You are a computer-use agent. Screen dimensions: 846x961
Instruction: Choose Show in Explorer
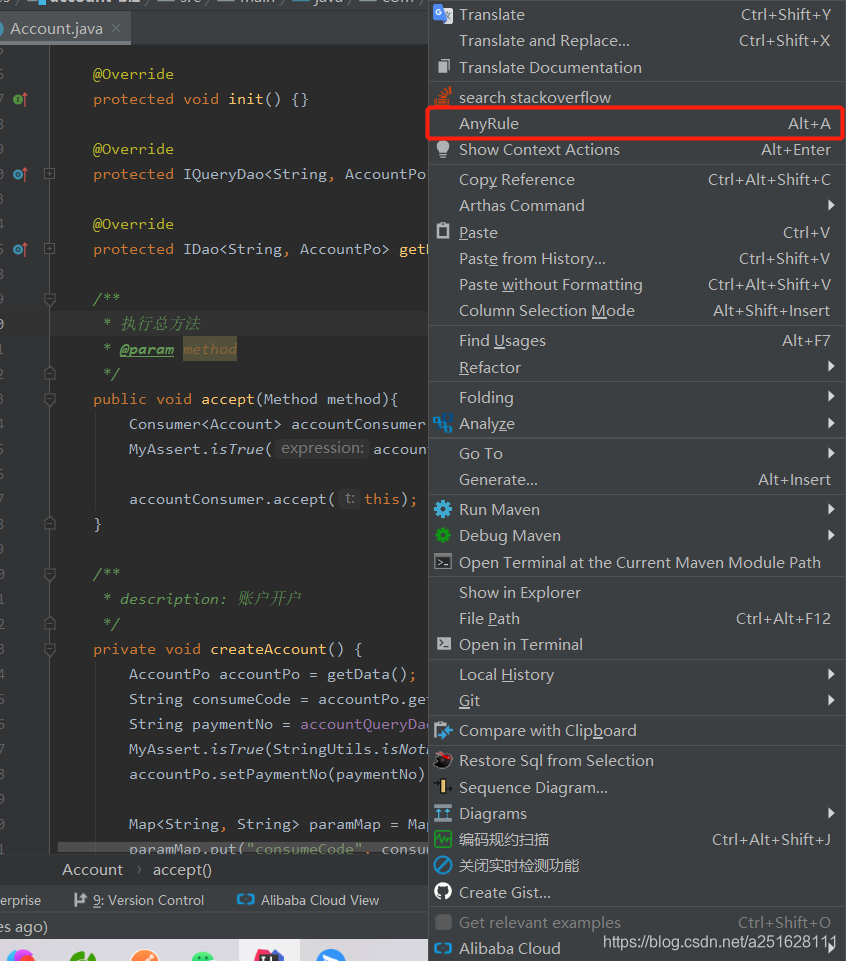click(636, 593)
